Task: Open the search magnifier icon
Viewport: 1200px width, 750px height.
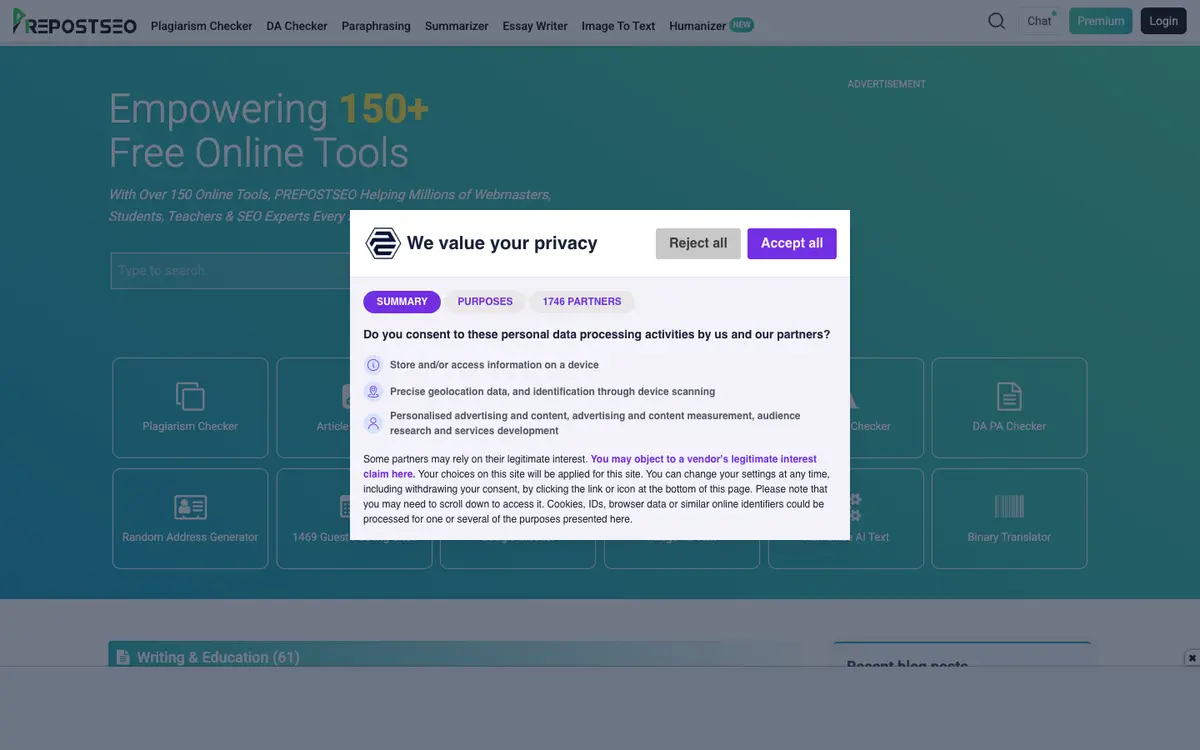Action: pos(996,21)
